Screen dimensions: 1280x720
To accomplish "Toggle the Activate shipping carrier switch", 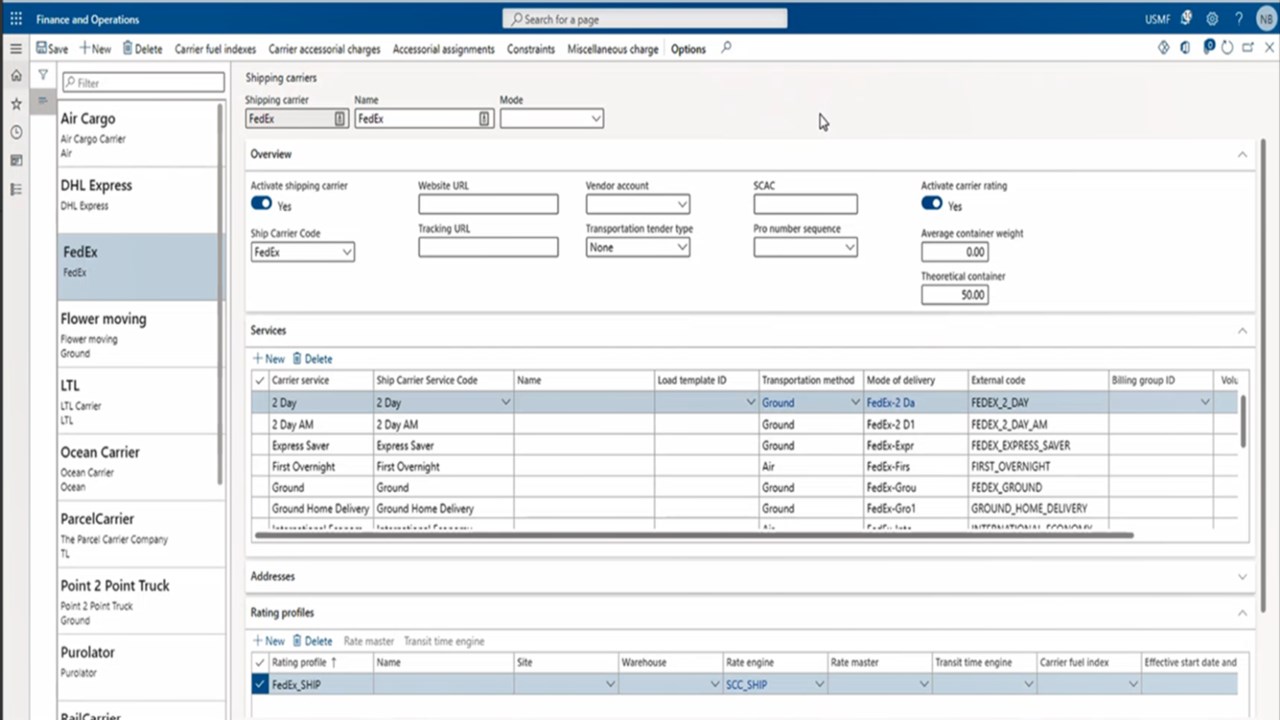I will pos(261,204).
